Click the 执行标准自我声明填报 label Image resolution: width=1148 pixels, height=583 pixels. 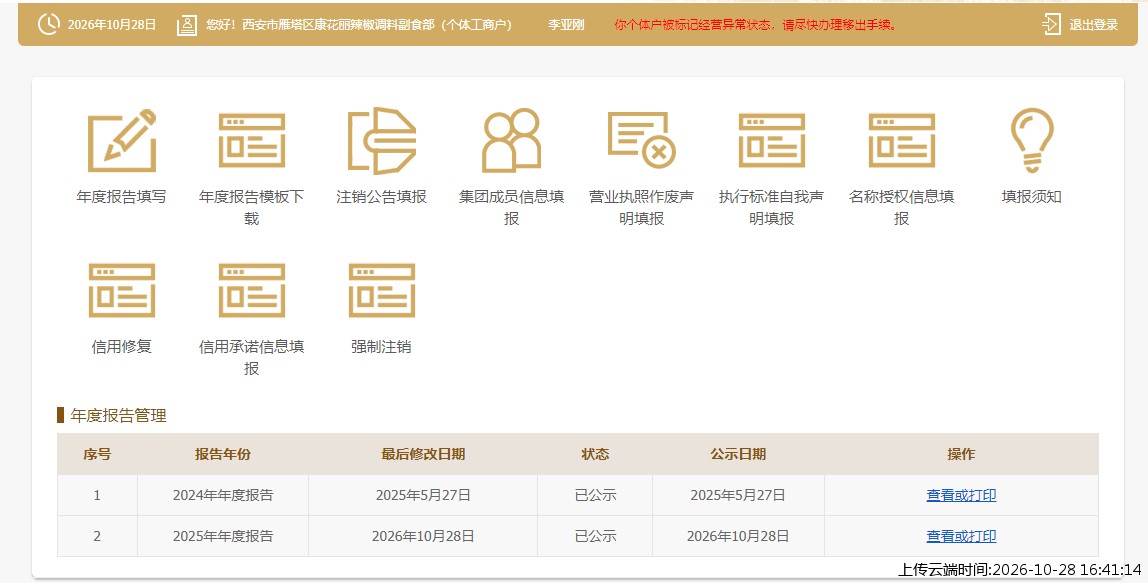point(772,207)
